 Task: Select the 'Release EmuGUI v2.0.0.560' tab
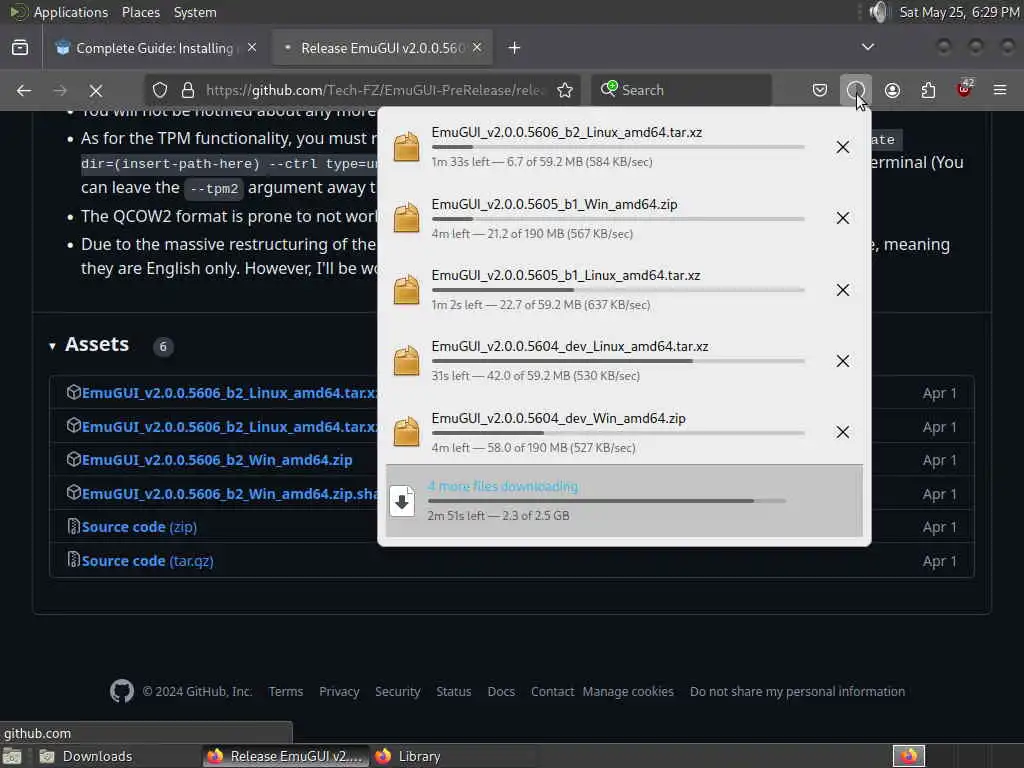pyautogui.click(x=382, y=48)
